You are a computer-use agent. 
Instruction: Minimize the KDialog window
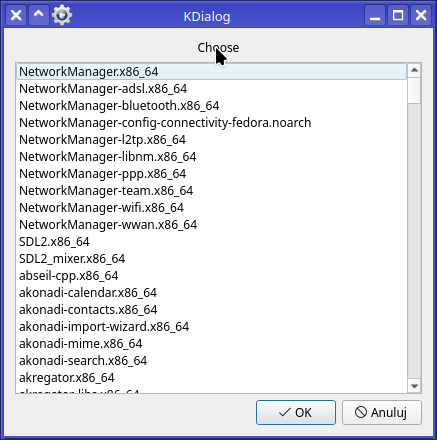(375, 15)
